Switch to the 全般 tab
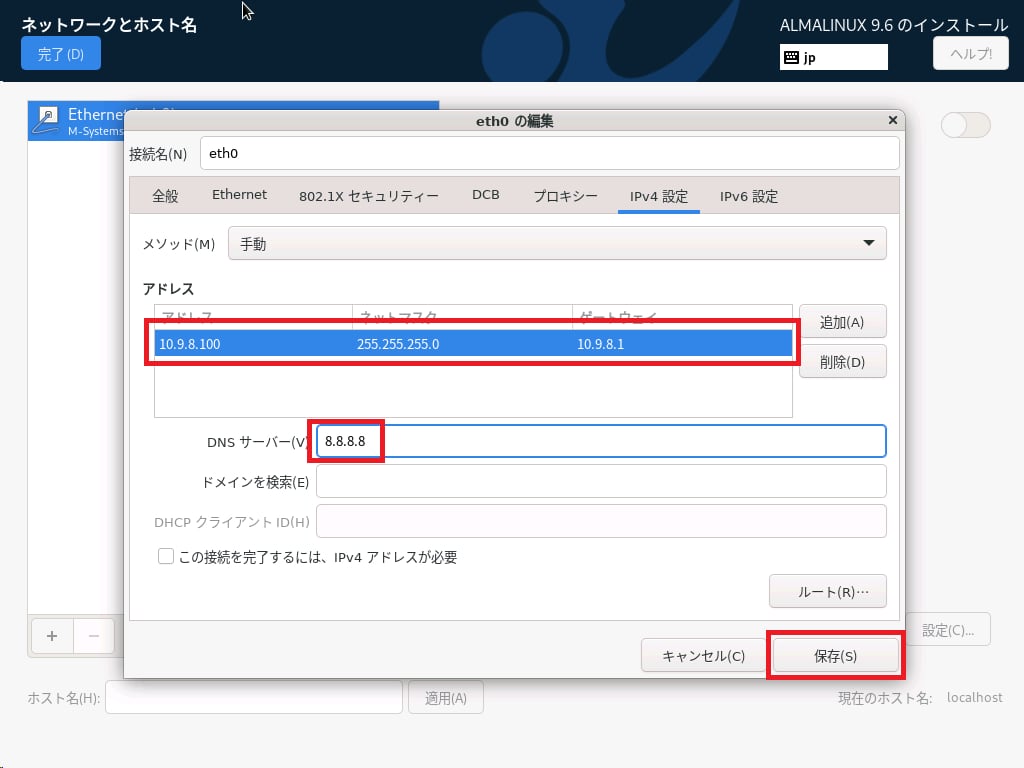 pyautogui.click(x=165, y=196)
